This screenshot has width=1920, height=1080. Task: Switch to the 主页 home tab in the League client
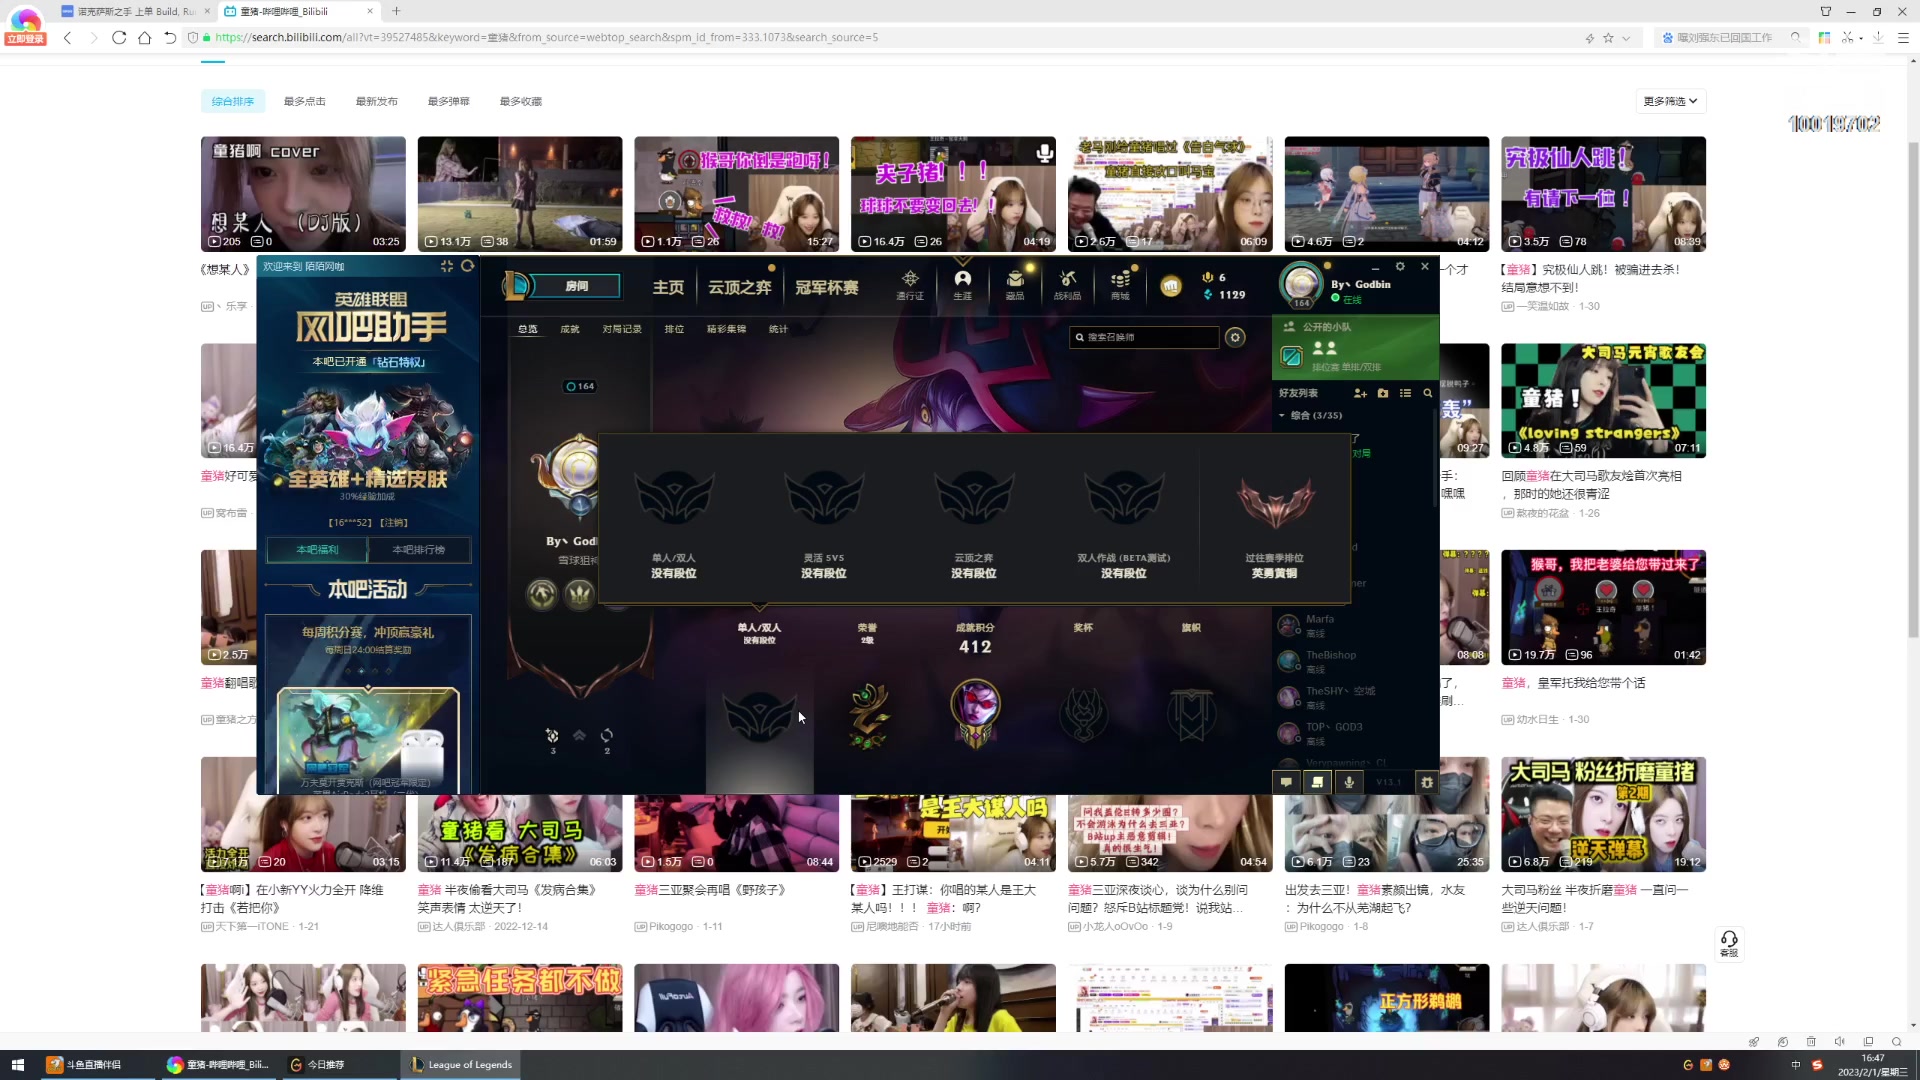[x=668, y=287]
